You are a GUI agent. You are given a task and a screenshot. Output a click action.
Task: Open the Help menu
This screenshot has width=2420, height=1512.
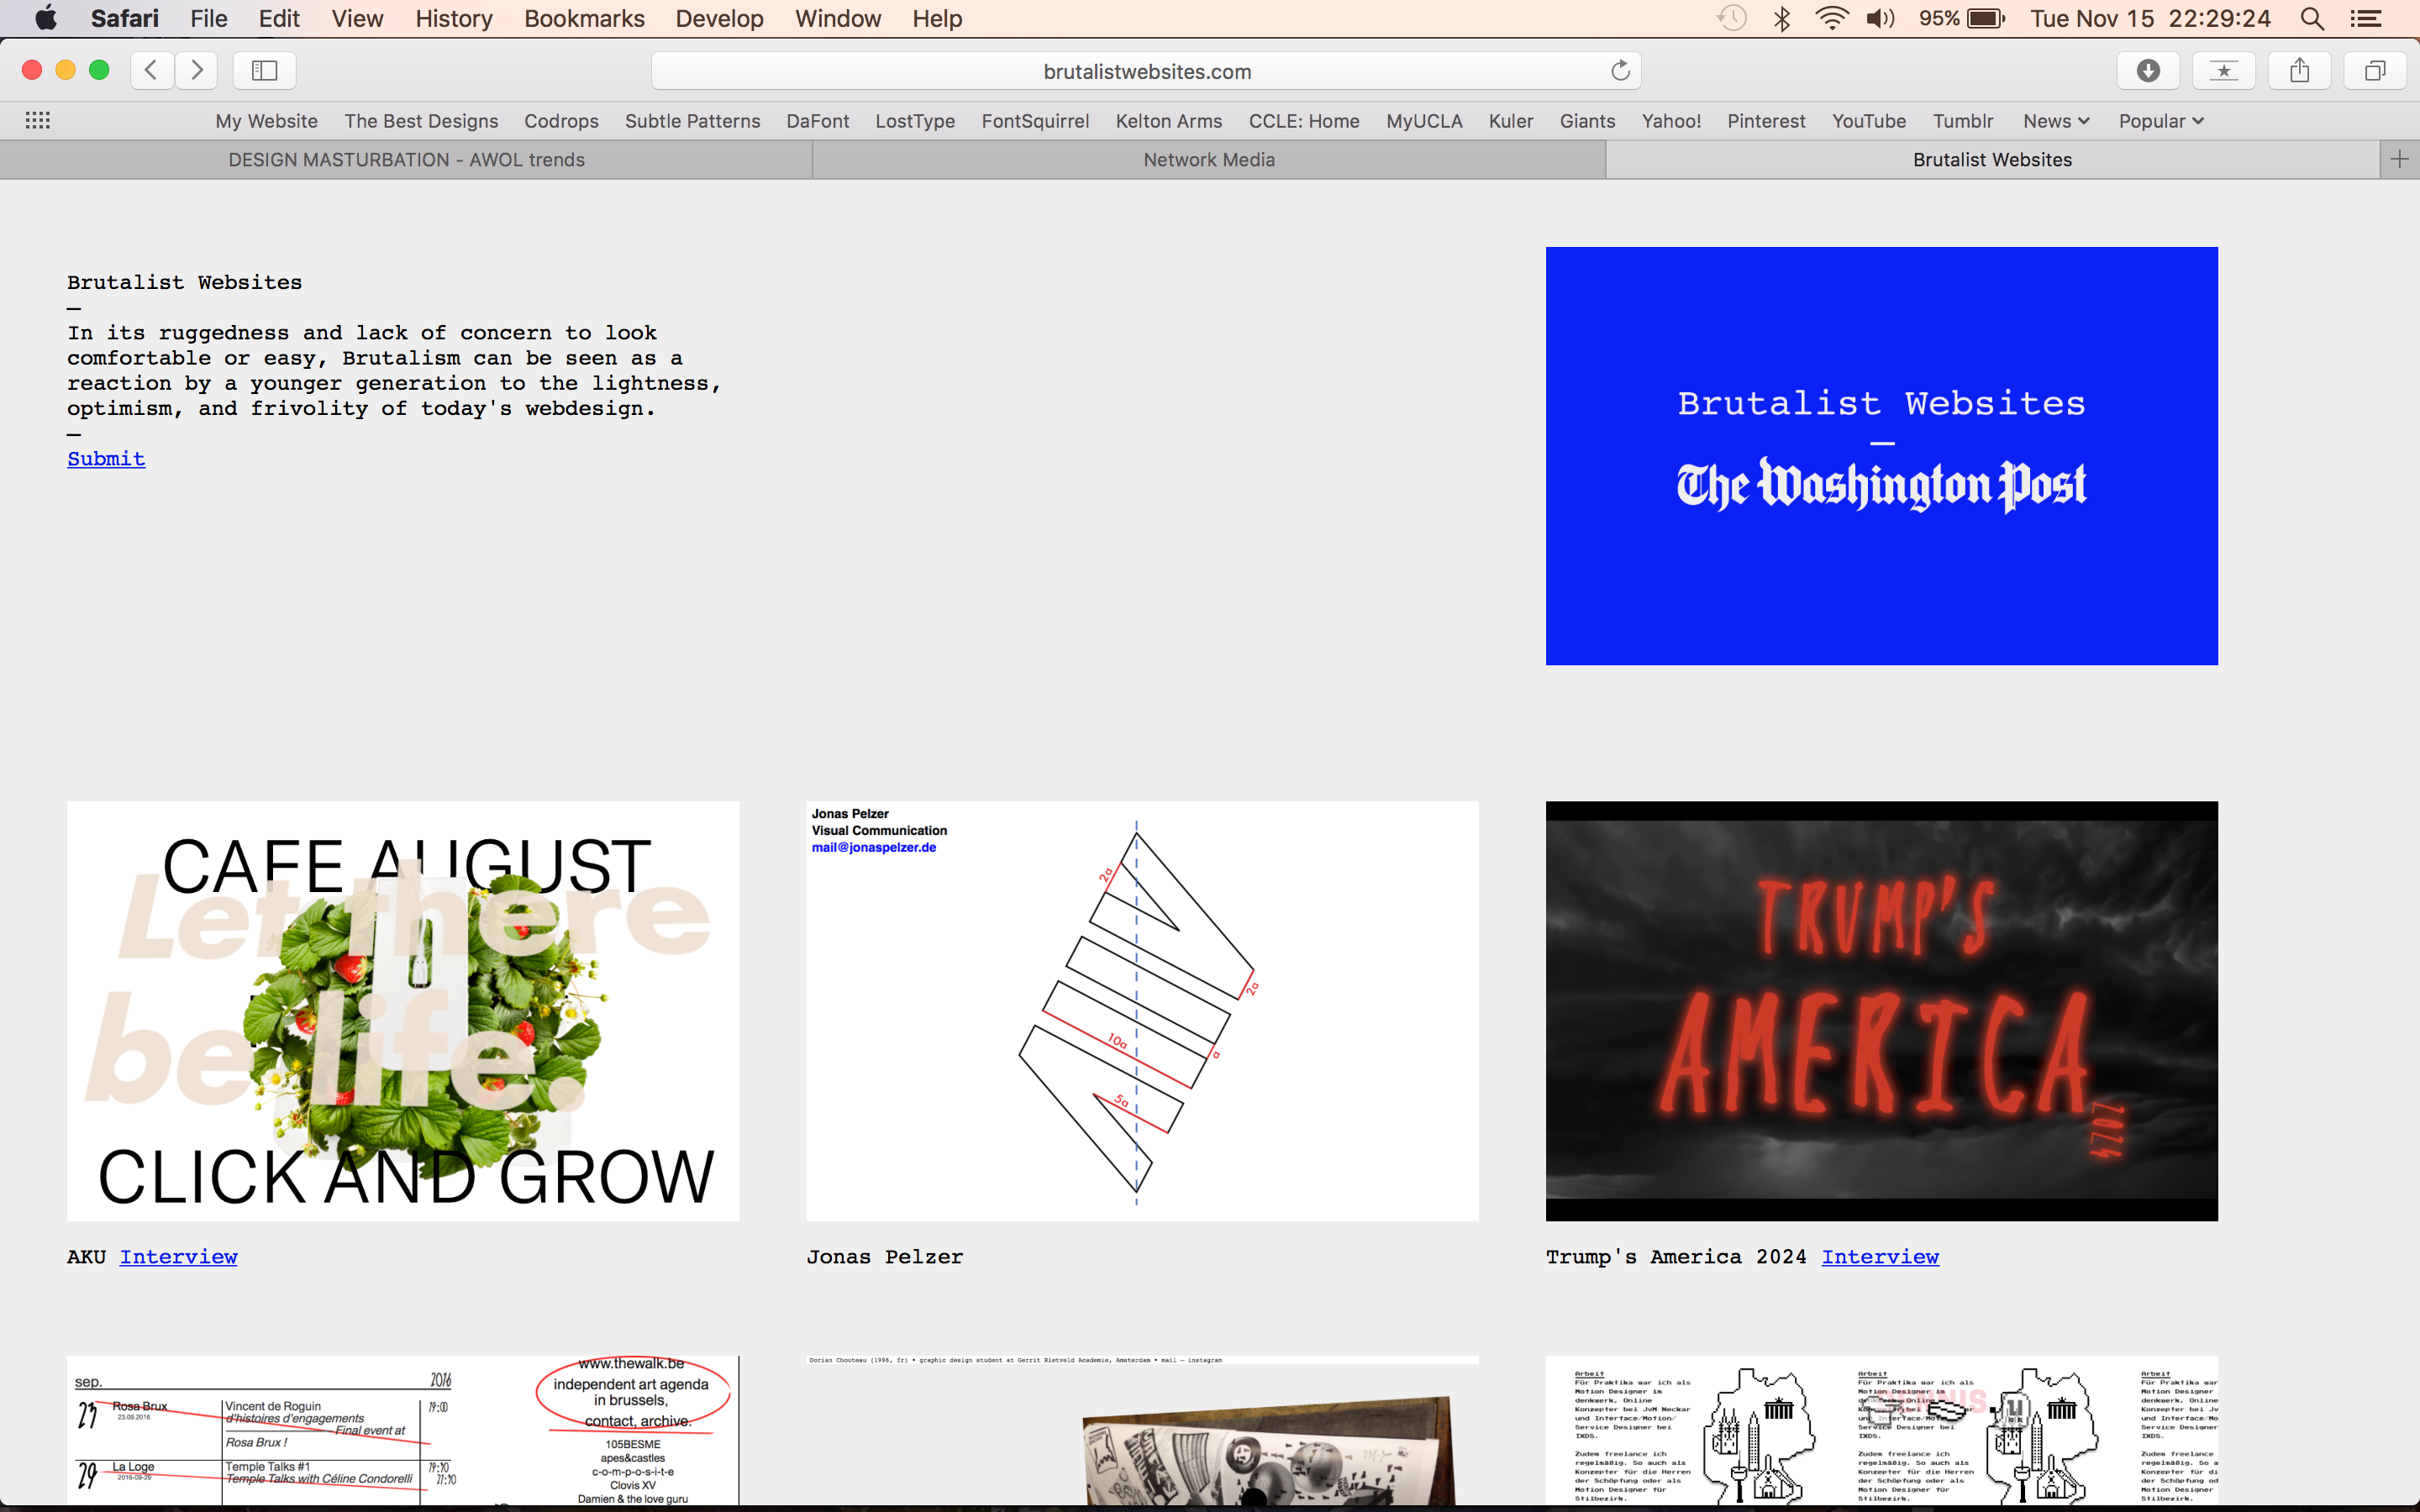[x=937, y=18]
